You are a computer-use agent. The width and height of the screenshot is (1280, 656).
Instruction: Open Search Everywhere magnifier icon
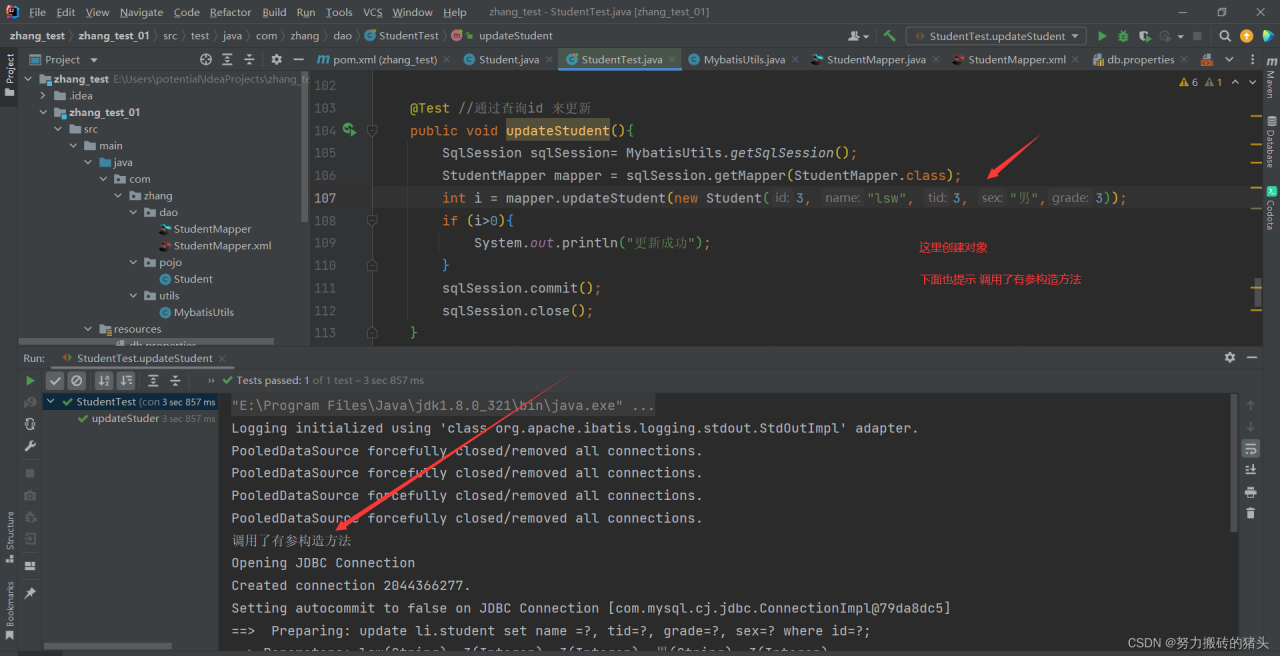tap(1225, 36)
